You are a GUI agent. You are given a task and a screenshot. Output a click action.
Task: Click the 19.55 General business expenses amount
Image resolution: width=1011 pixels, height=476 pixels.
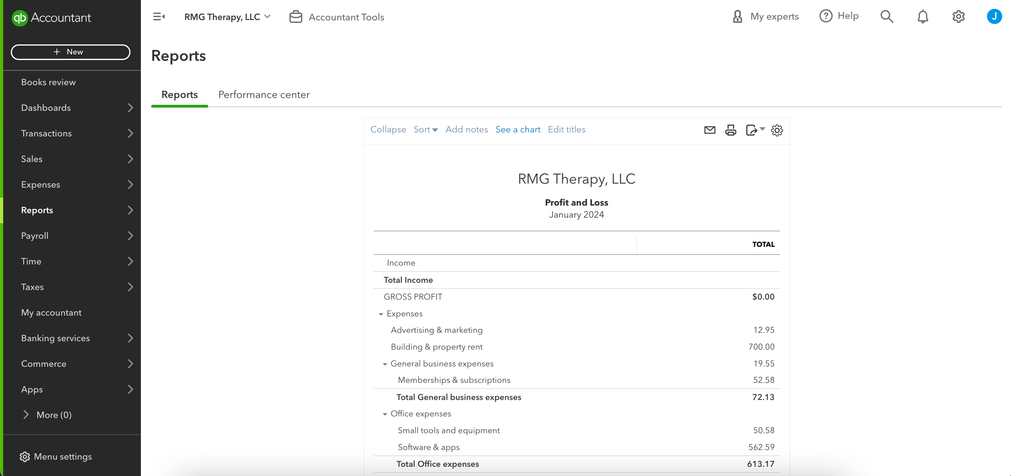(763, 364)
